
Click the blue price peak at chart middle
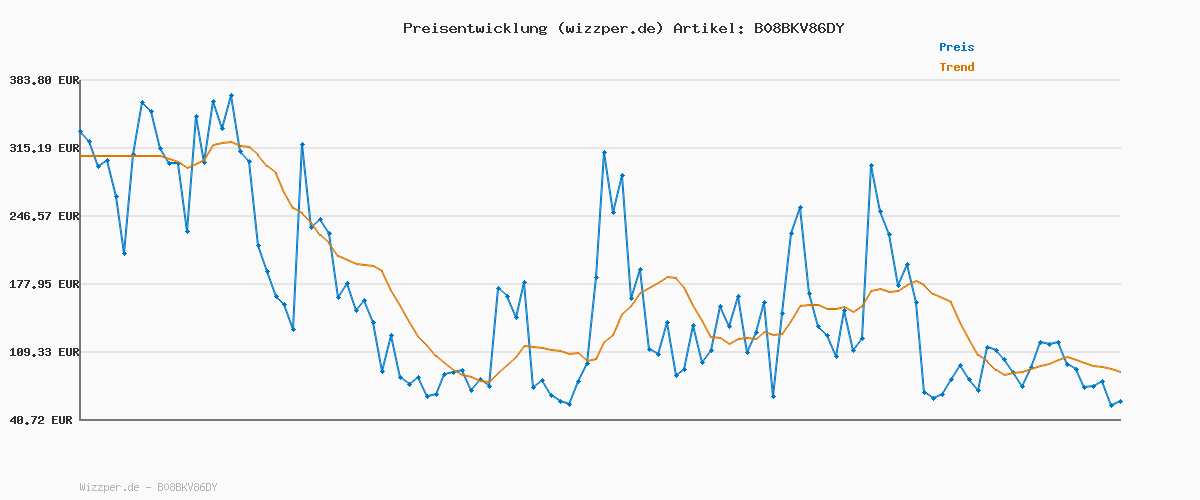click(x=605, y=152)
